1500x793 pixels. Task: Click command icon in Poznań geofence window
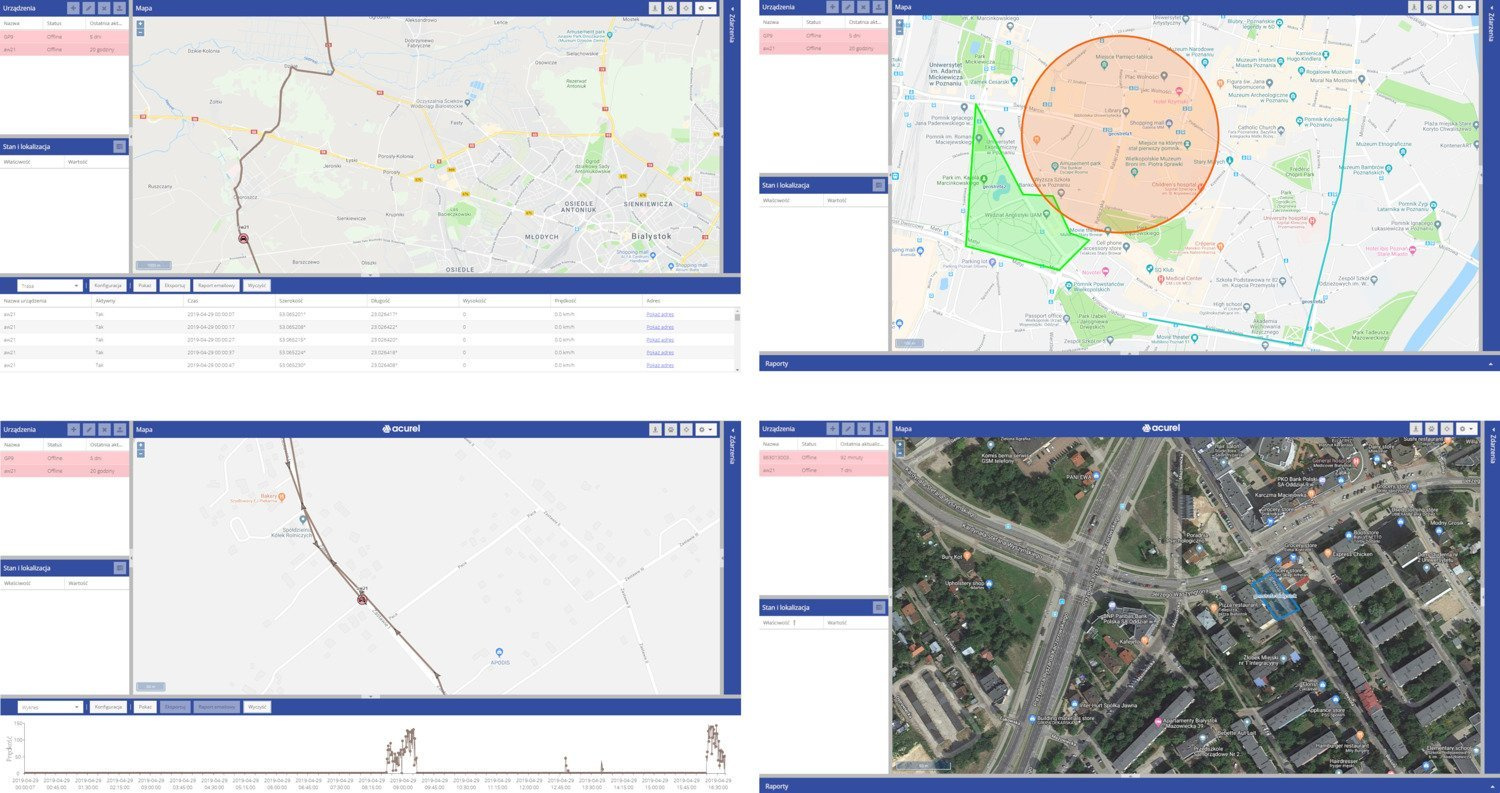coord(878,7)
